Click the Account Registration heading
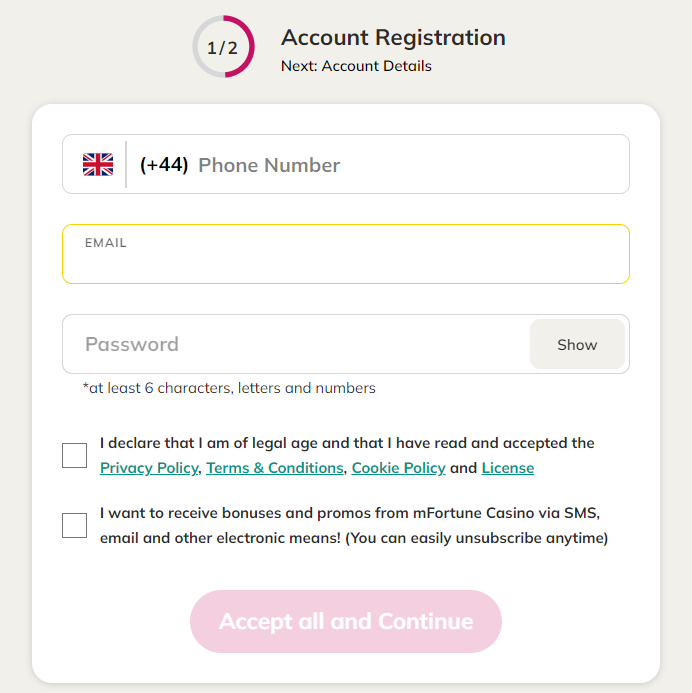This screenshot has height=693, width=692. 393,38
